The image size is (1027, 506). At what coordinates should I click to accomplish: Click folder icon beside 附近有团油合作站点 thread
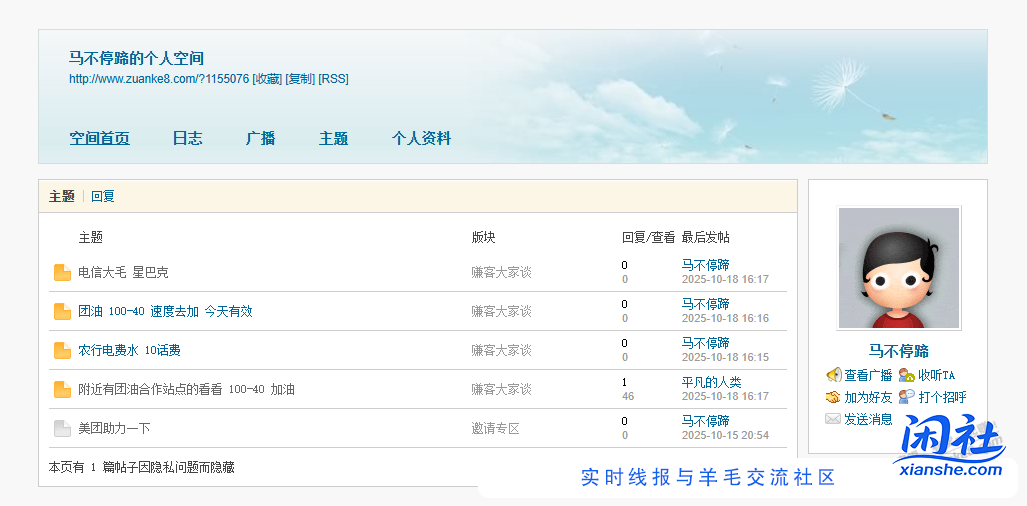point(62,389)
